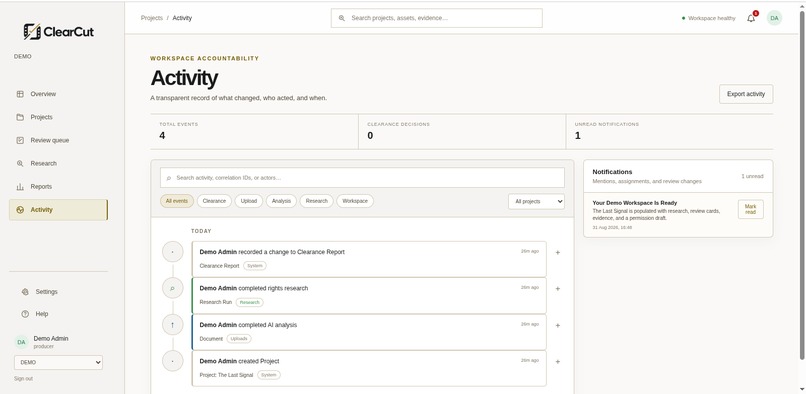
Task: Focus the global search field
Action: tap(436, 18)
